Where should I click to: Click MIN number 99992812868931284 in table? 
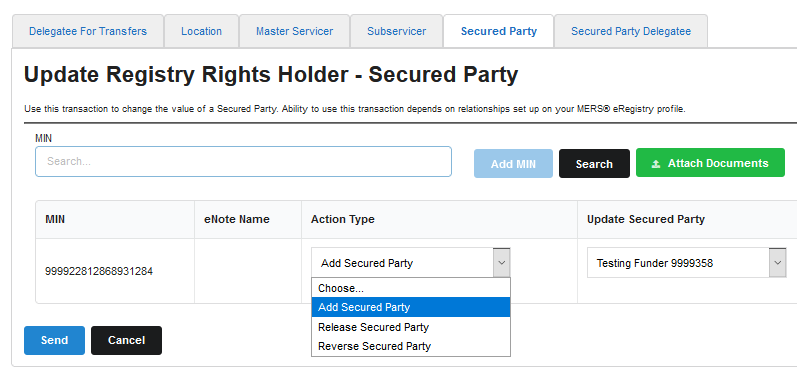[x=99, y=272]
